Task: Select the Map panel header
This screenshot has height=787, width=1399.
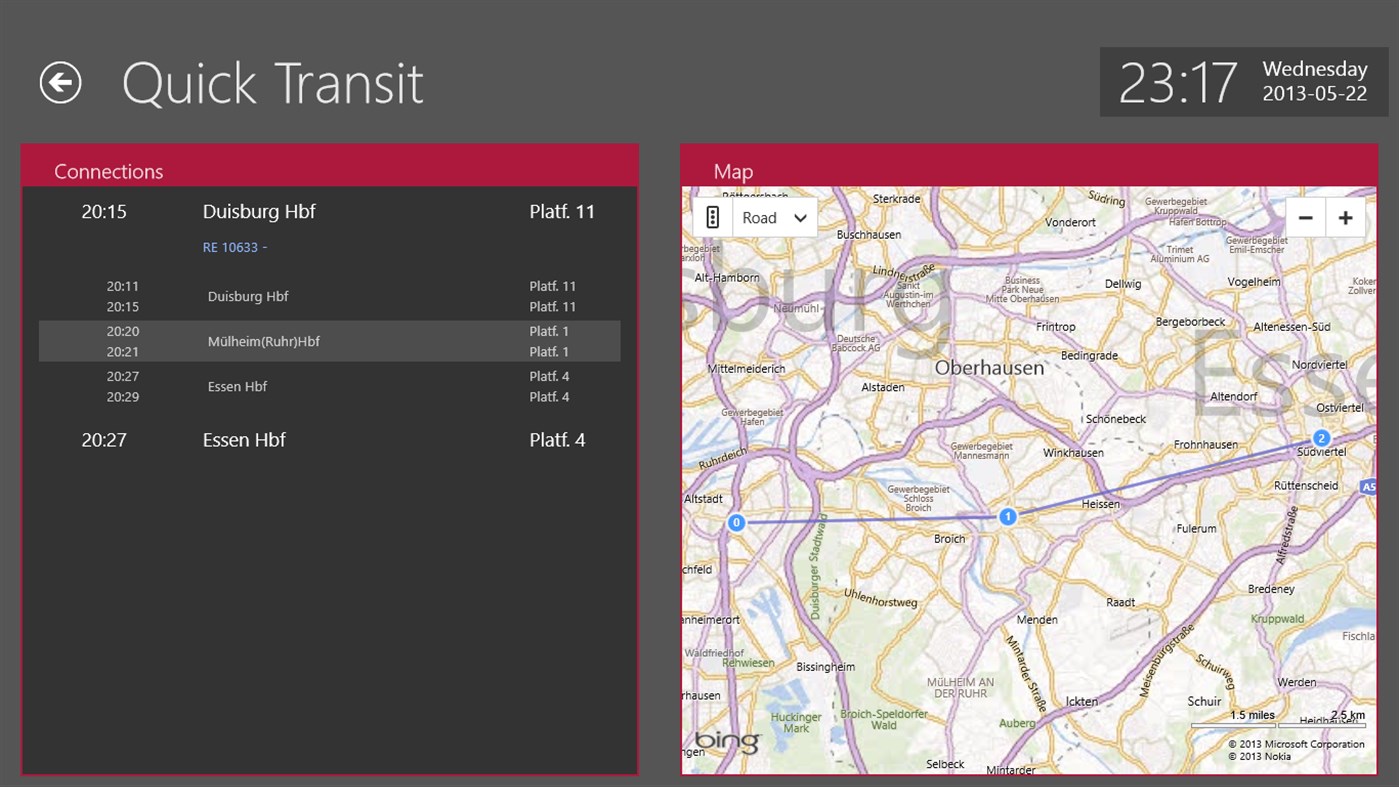Action: [x=733, y=171]
